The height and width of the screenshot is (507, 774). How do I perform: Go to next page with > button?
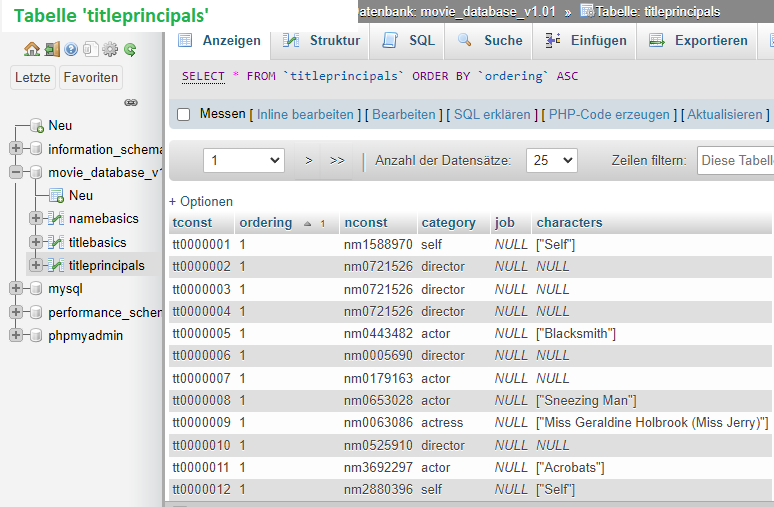point(309,160)
